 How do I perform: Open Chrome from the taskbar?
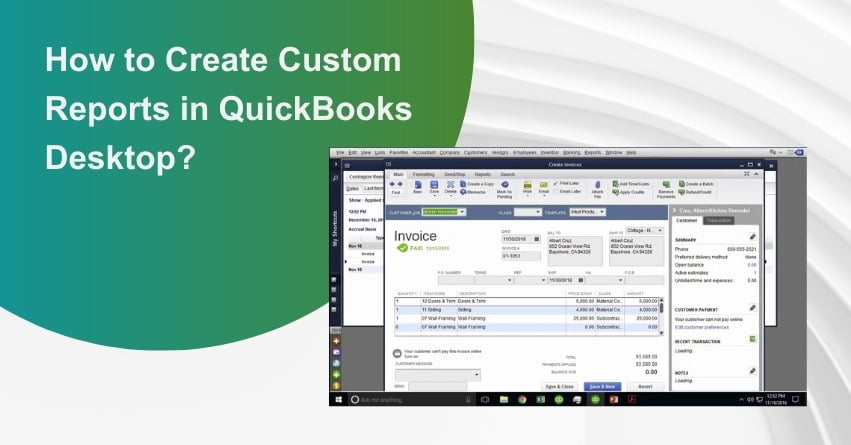[x=522, y=399]
